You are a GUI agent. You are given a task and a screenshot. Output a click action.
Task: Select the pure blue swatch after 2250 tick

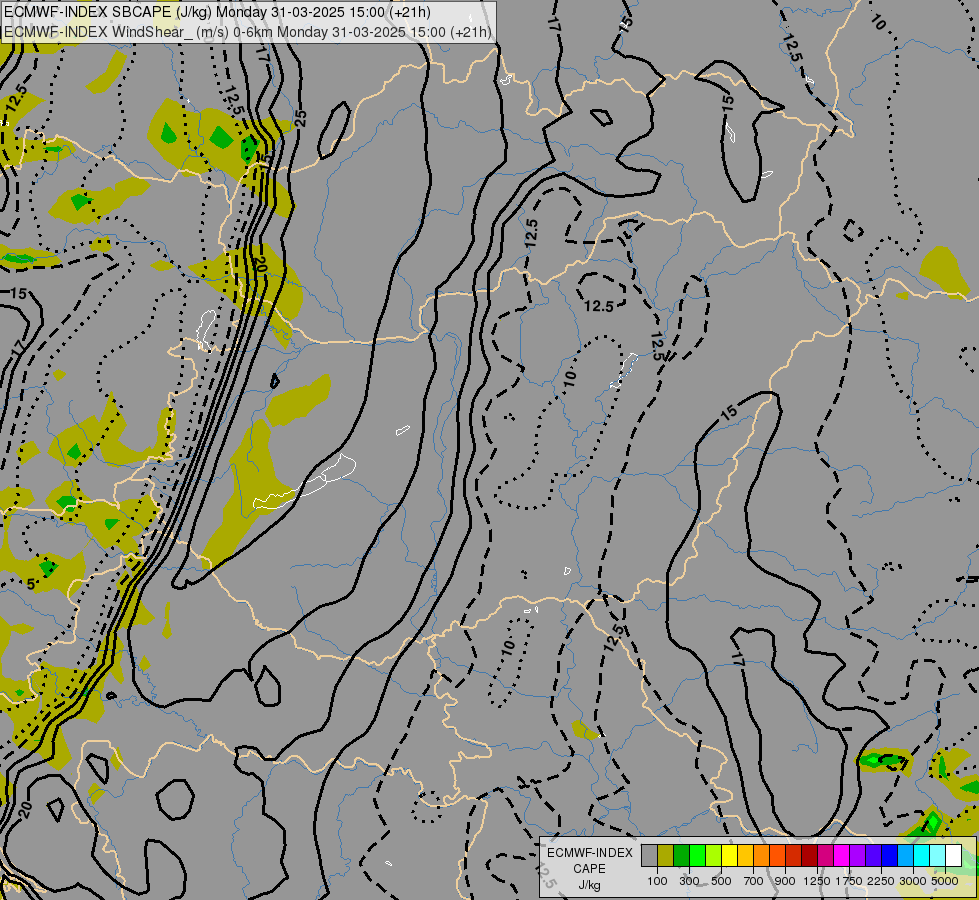point(890,856)
